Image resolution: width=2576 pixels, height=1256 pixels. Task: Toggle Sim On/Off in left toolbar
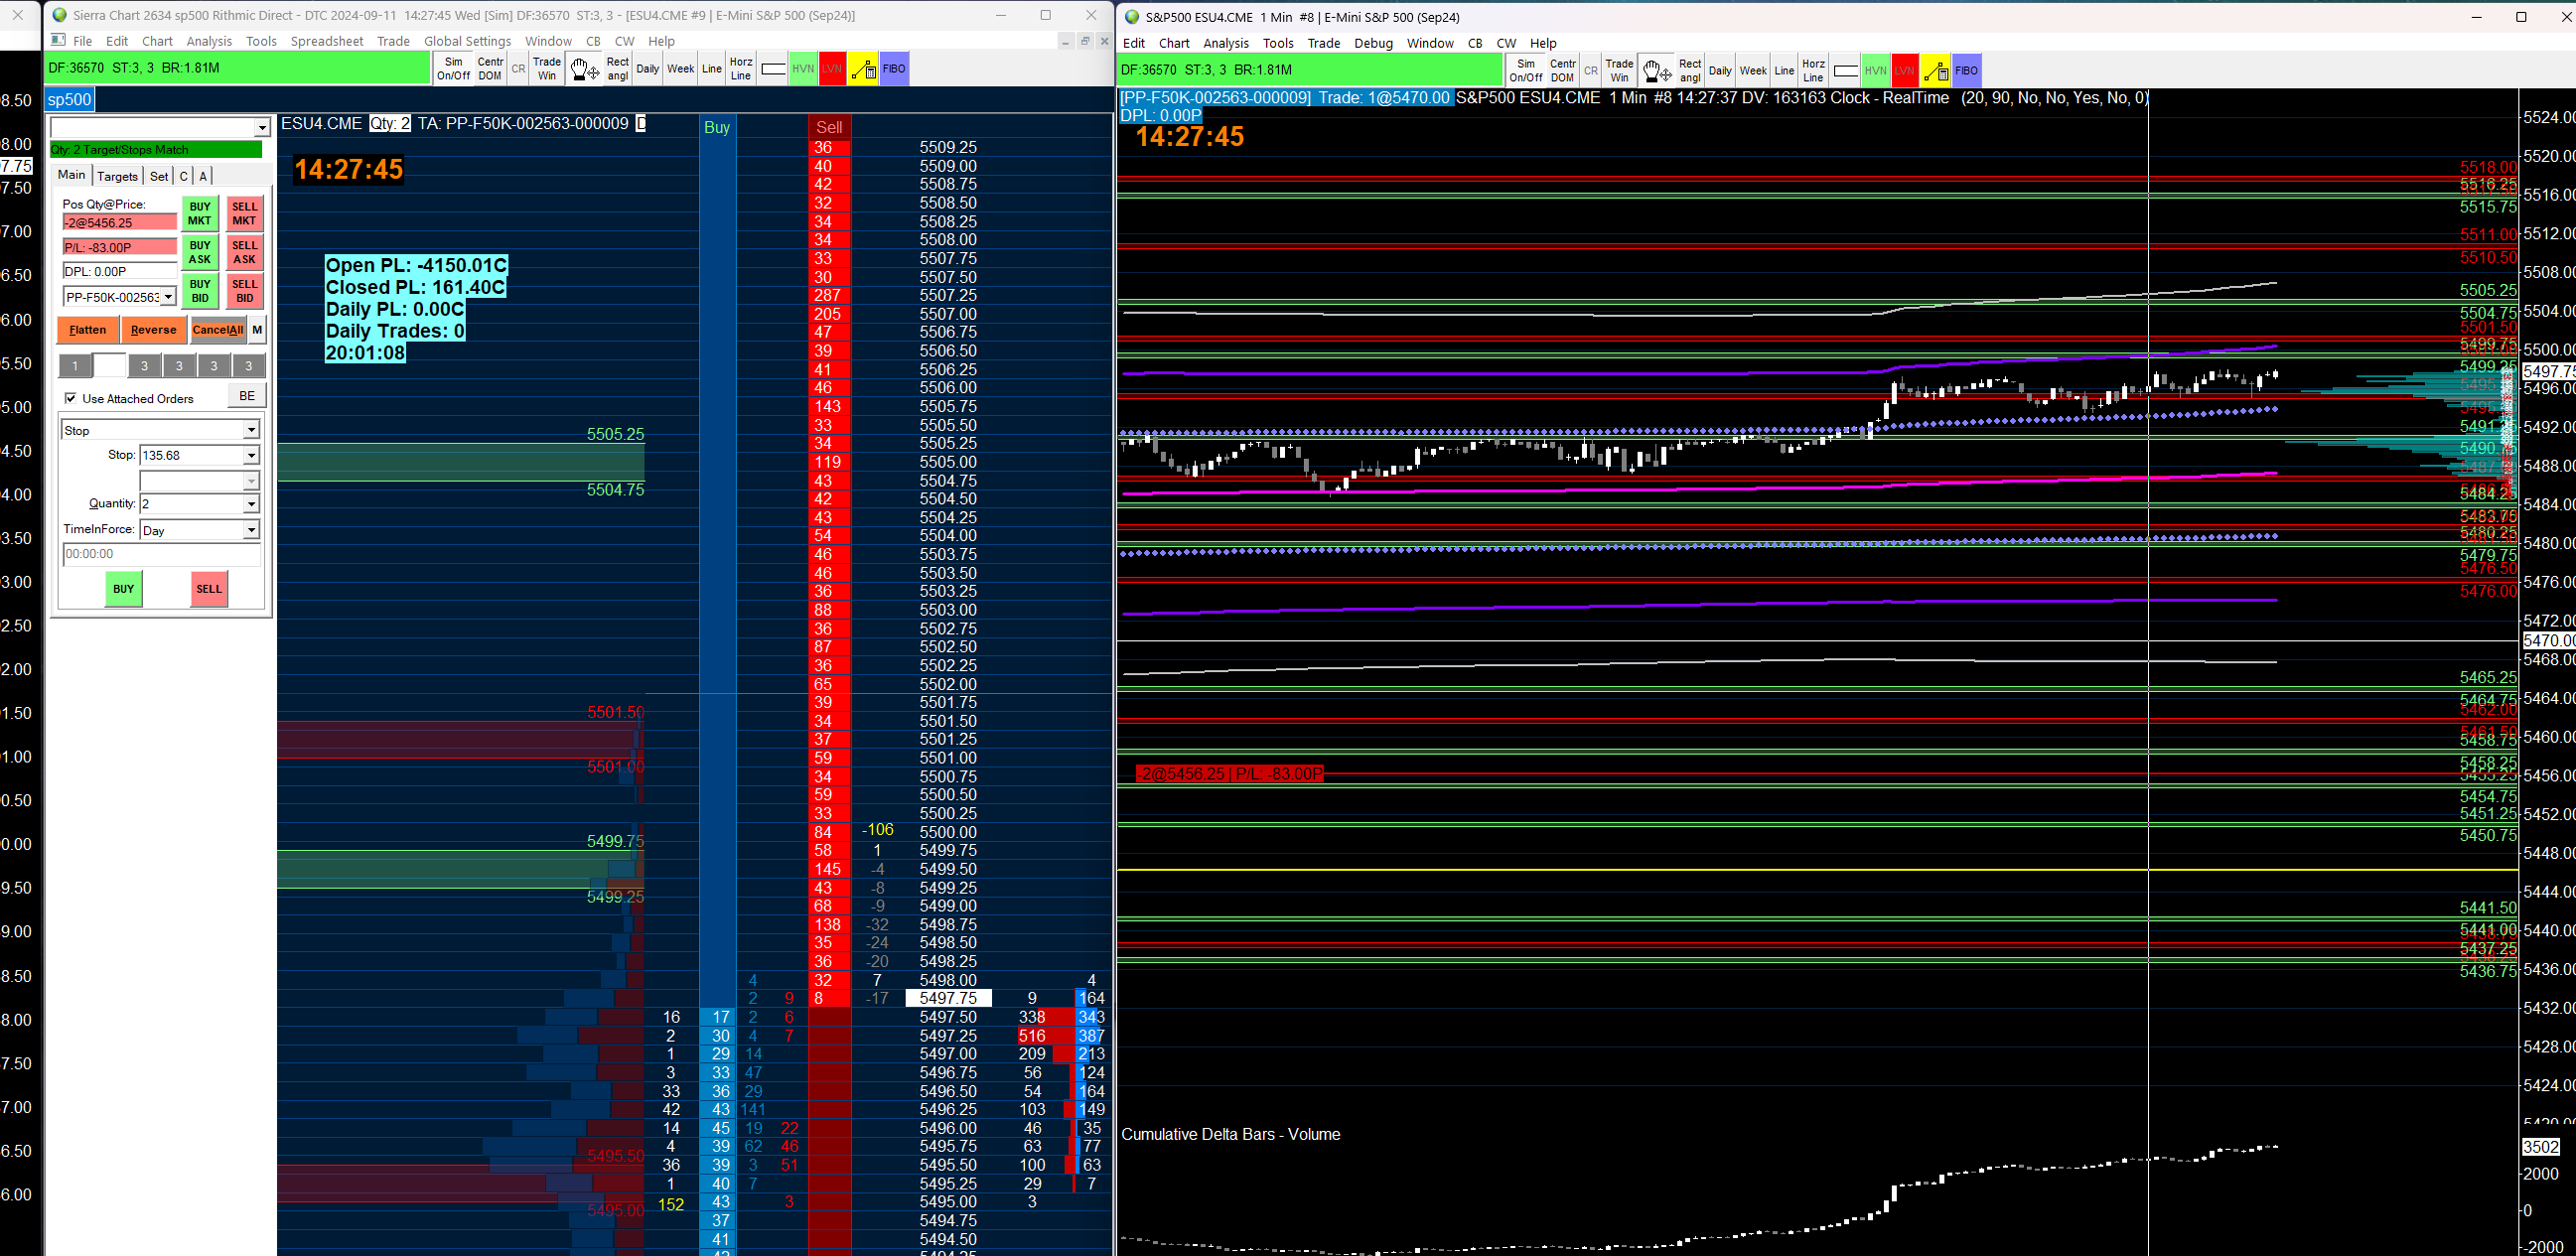click(x=453, y=69)
